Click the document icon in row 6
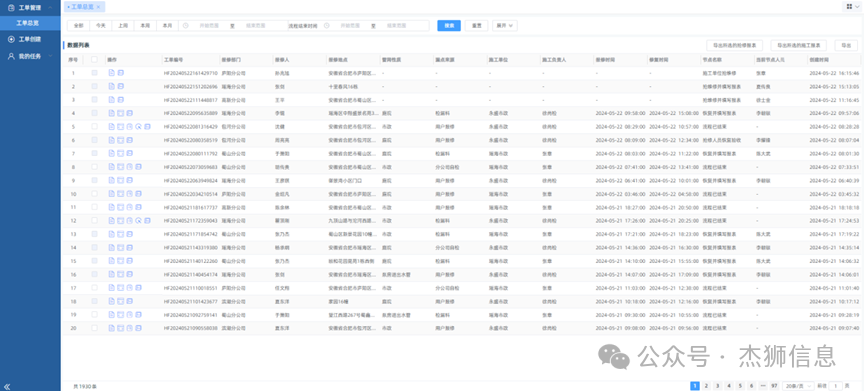 tap(111, 140)
